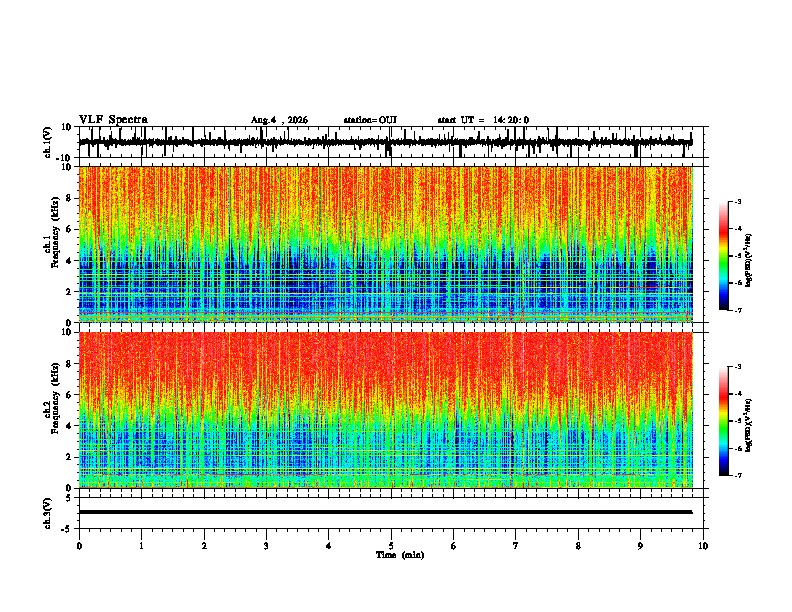
Task: Click the "8" kHz tick on ch.2 frequency axis
Action: [x=70, y=364]
